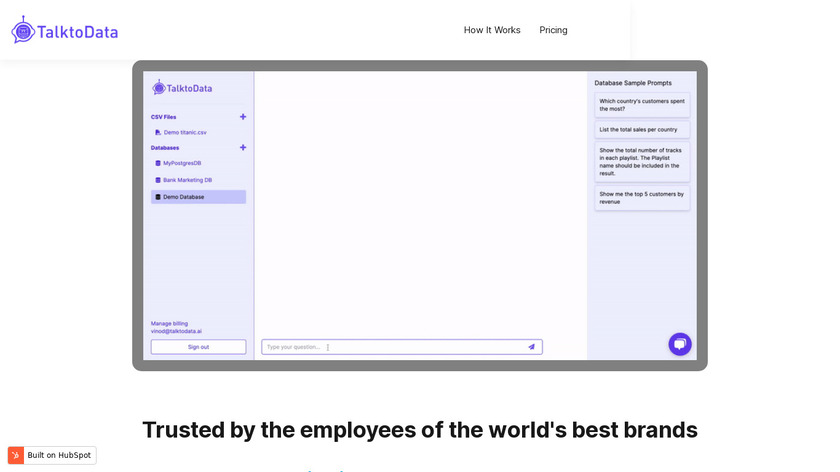Add a new CSV file with plus icon
Screen dimensions: 840x472
click(x=243, y=117)
